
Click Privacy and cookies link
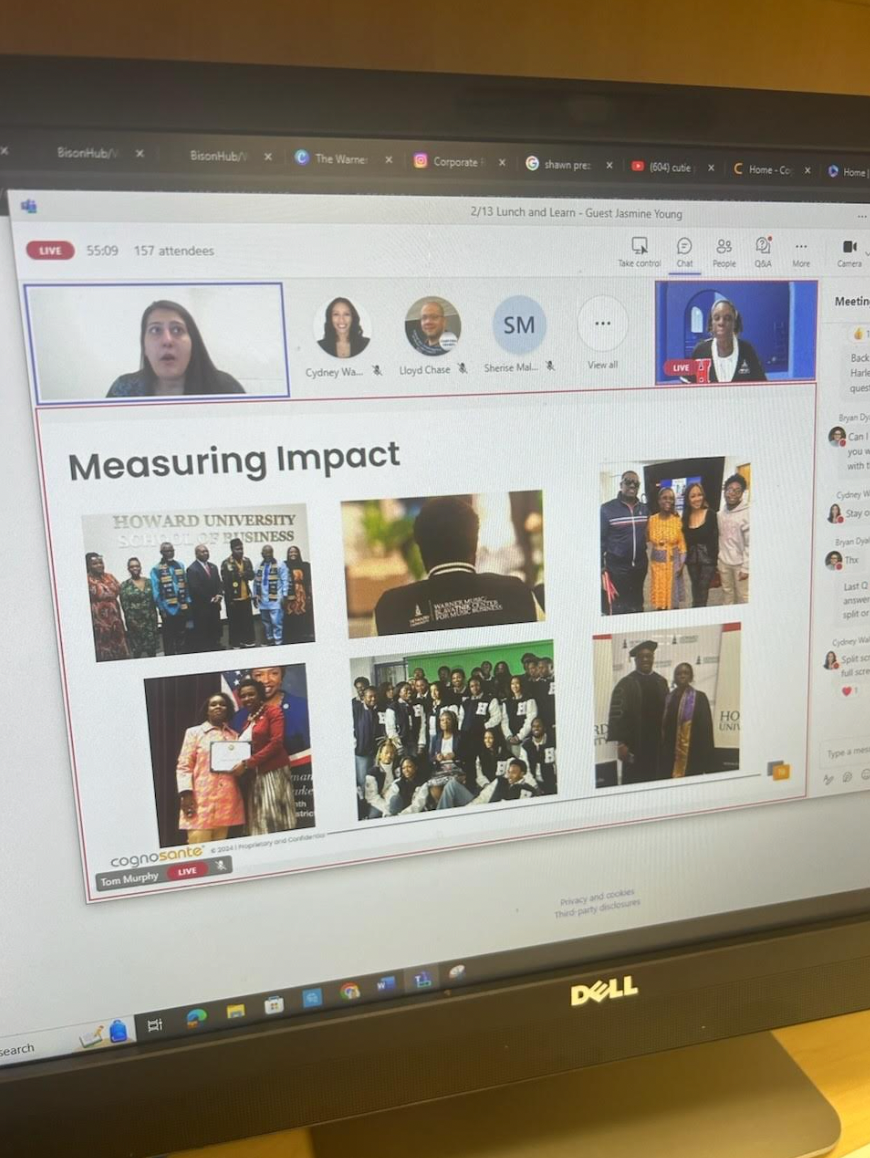[597, 897]
